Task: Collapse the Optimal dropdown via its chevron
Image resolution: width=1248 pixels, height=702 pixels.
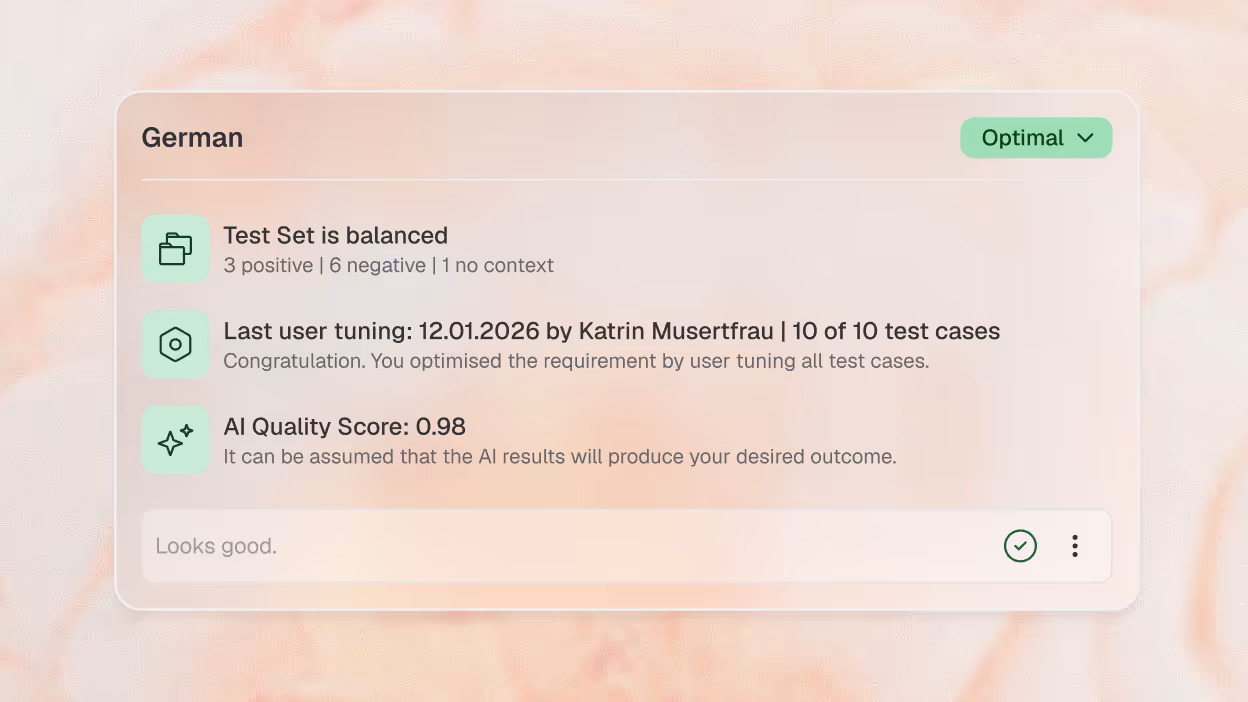Action: click(x=1084, y=138)
